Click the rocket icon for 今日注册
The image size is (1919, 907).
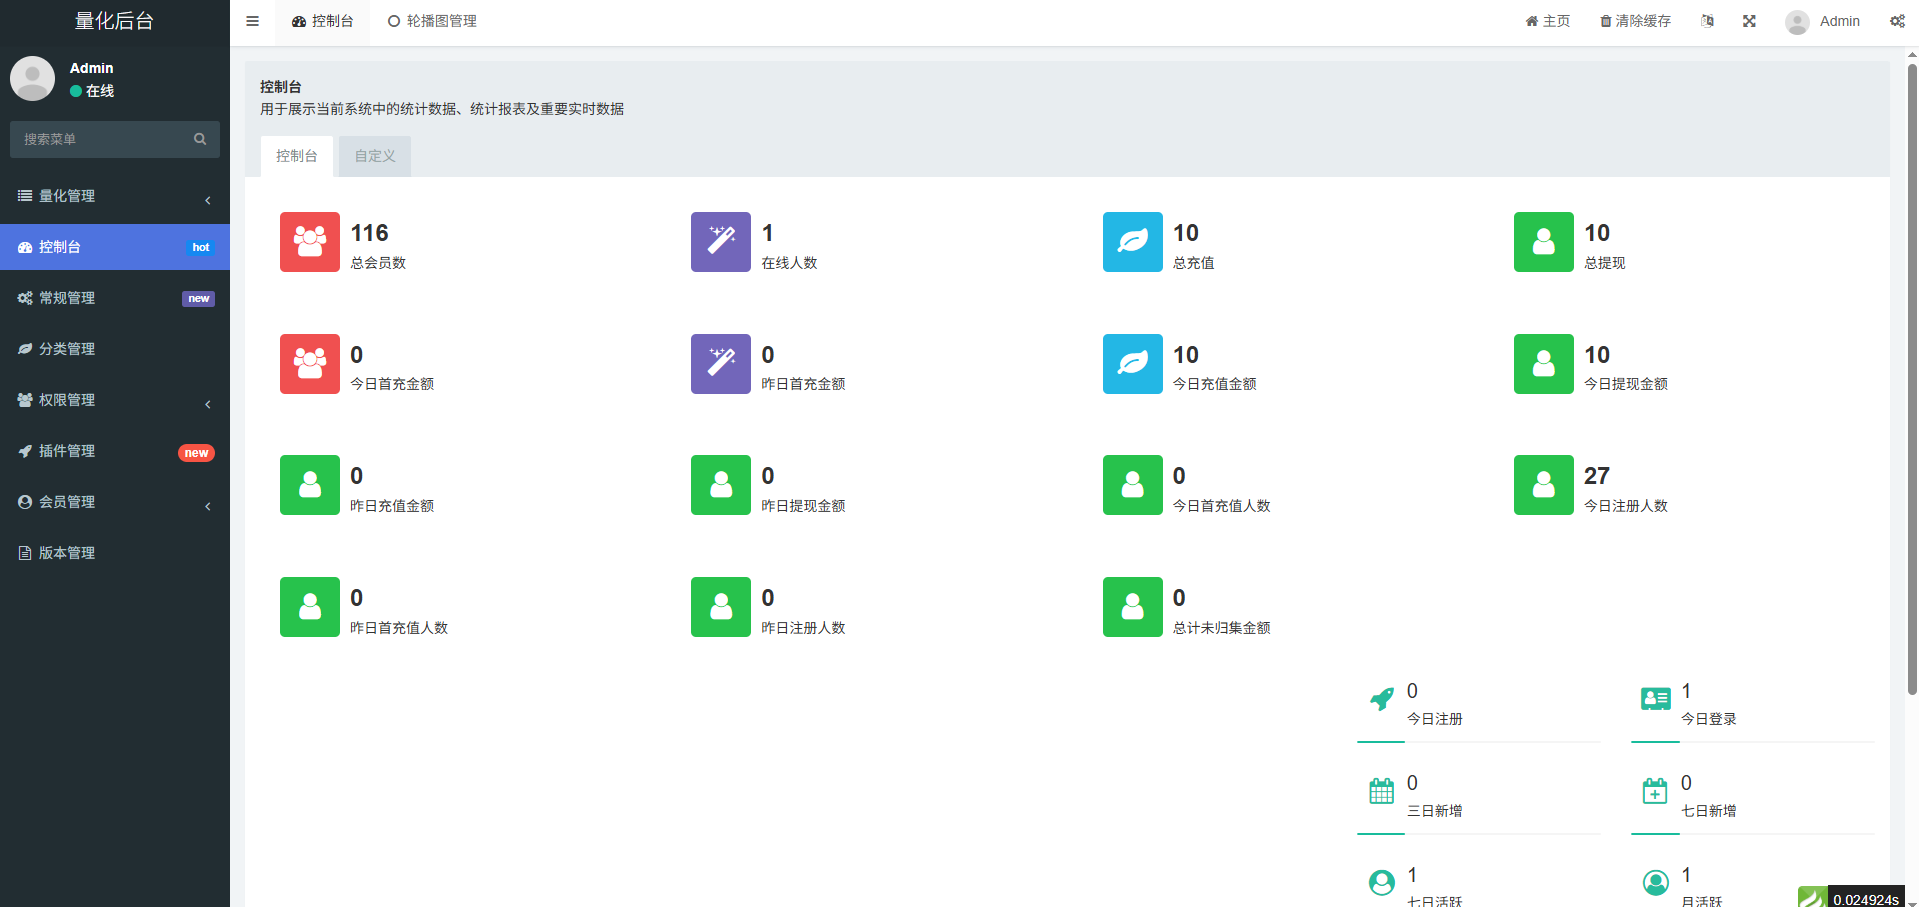pyautogui.click(x=1382, y=699)
